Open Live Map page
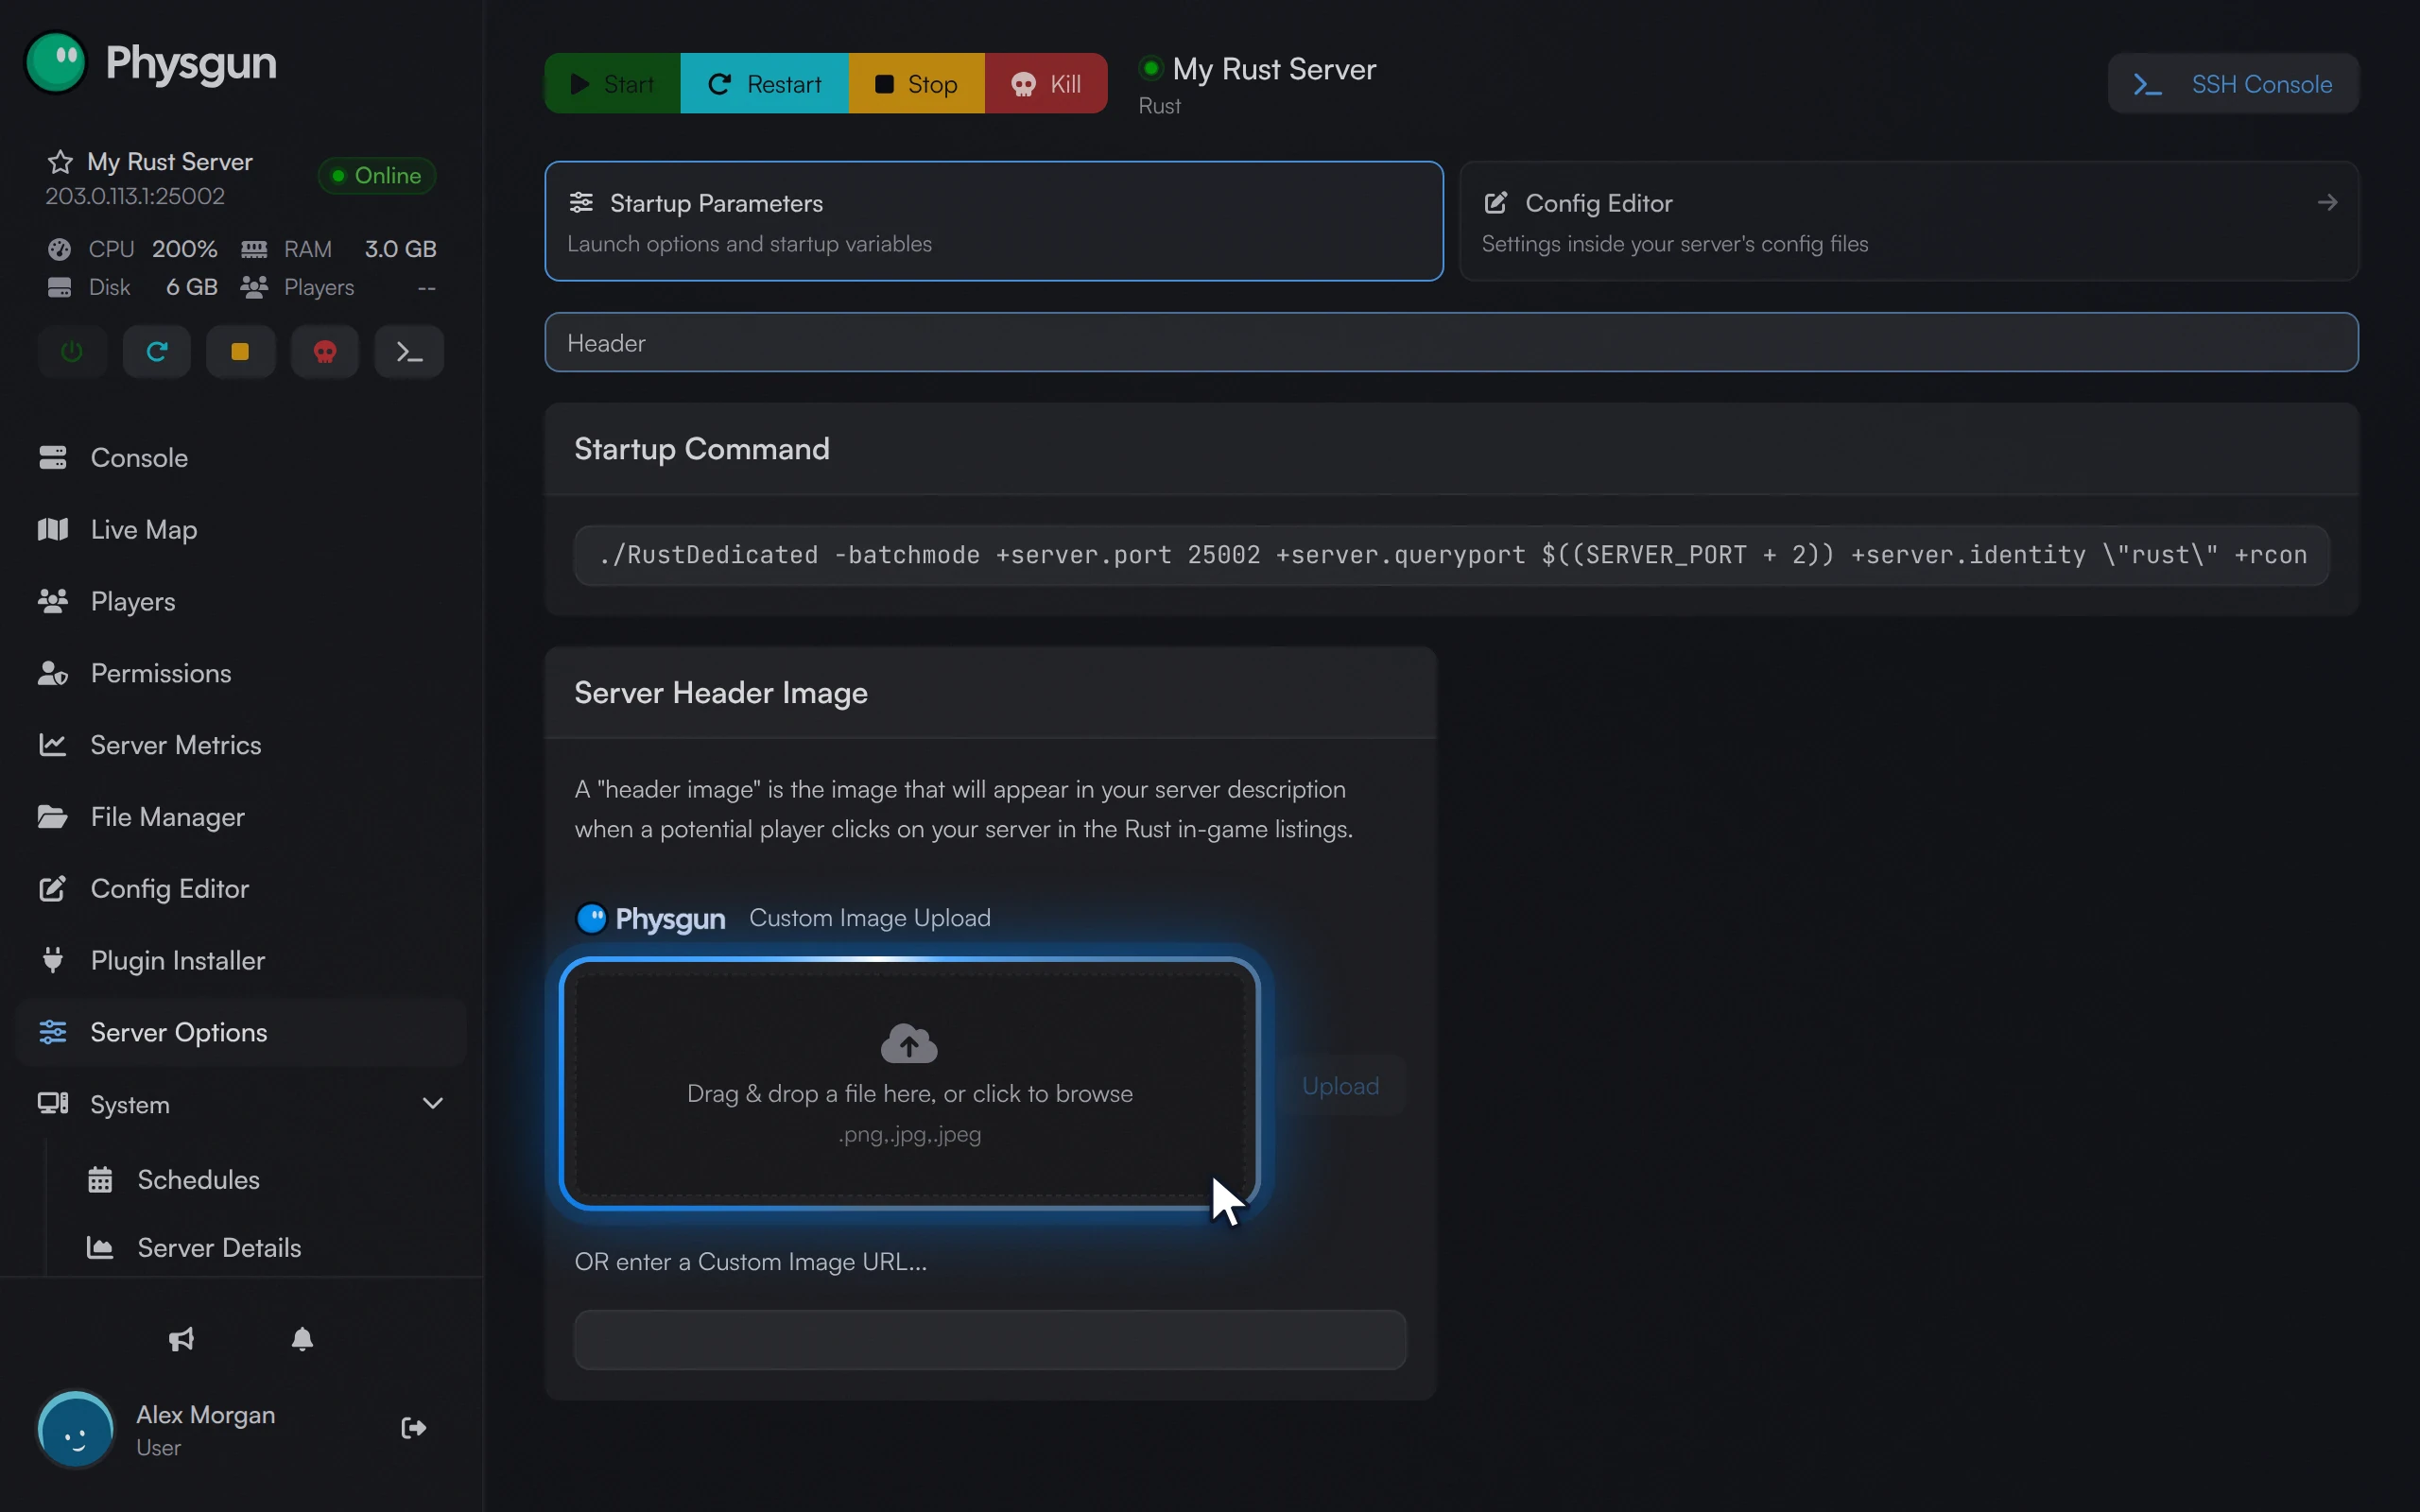 [241, 529]
